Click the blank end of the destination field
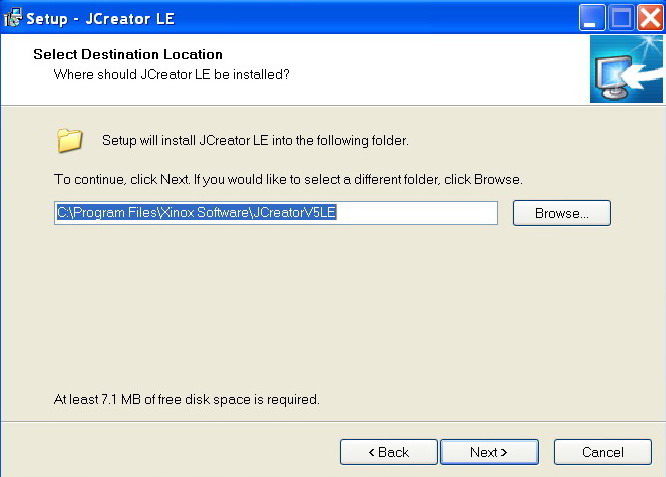This screenshot has width=666, height=477. tap(420, 213)
